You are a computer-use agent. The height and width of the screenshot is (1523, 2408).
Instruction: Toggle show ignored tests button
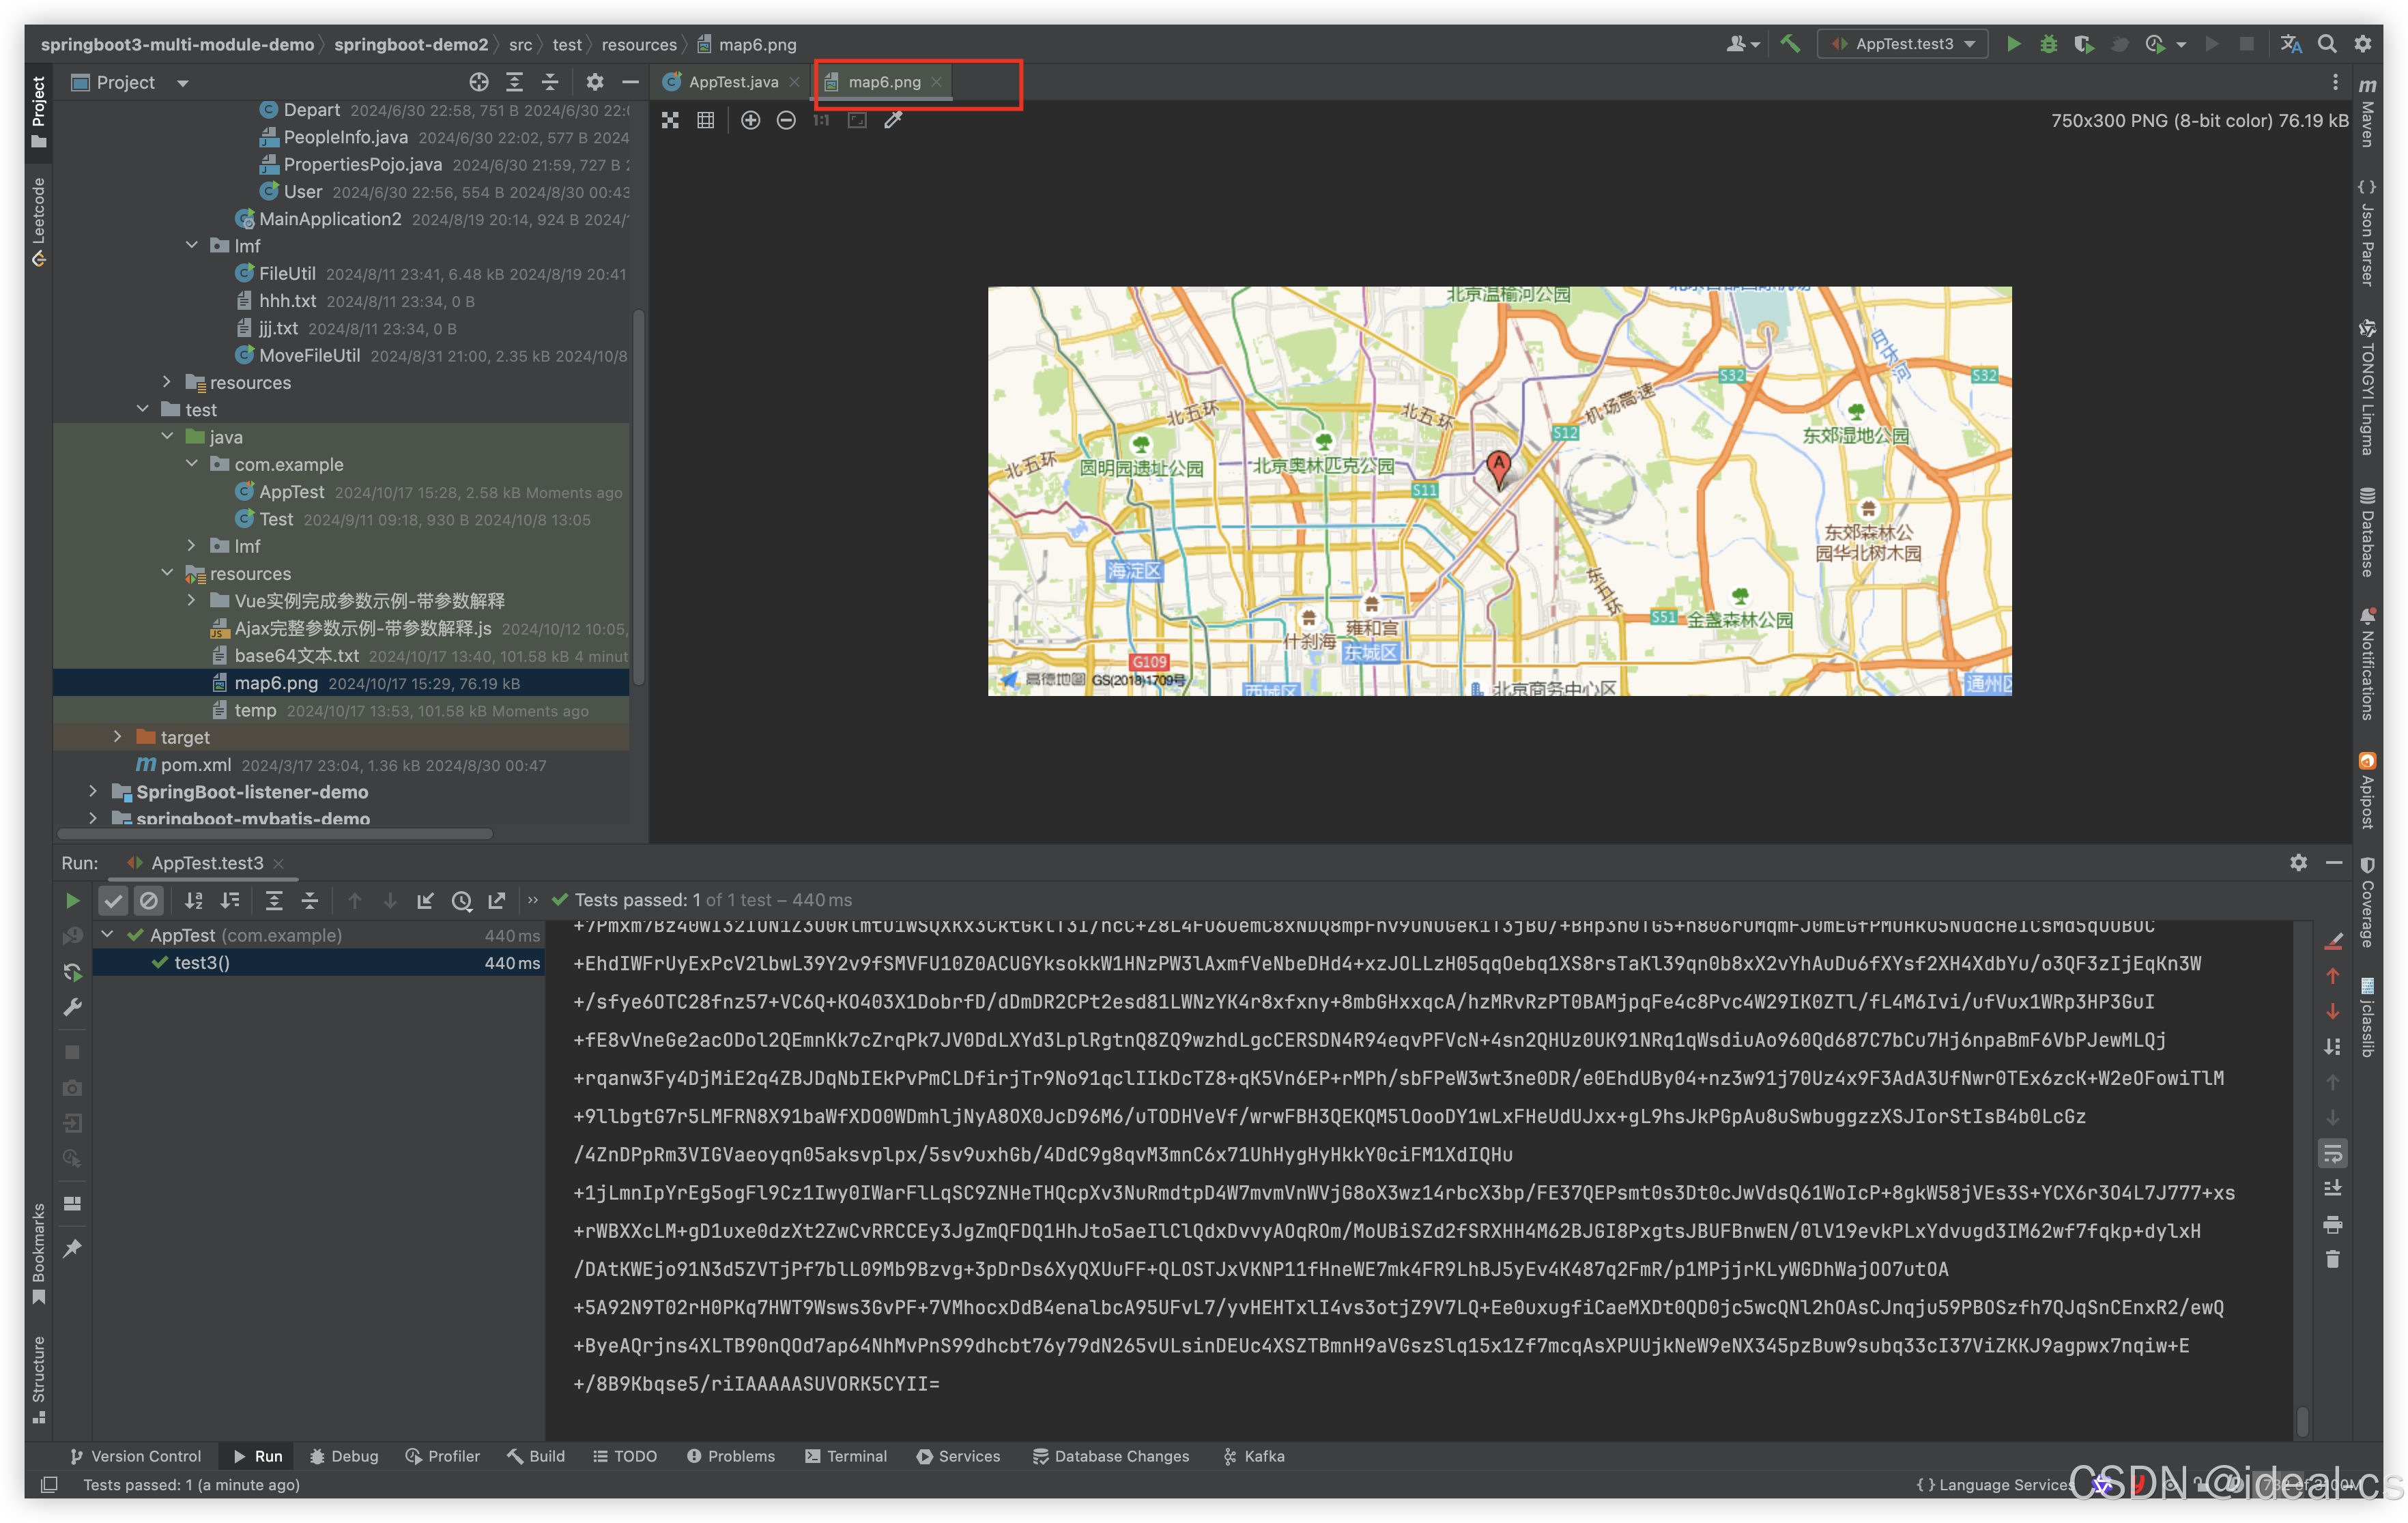(149, 901)
